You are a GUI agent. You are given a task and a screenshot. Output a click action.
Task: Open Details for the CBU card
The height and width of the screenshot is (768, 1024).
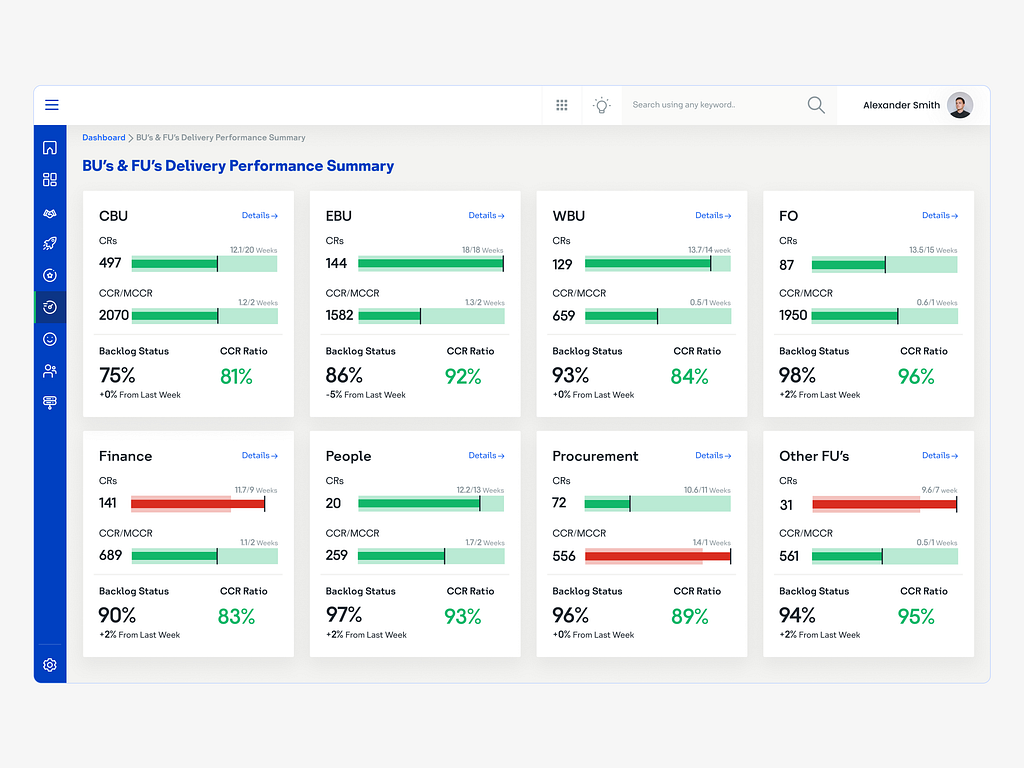coord(259,215)
